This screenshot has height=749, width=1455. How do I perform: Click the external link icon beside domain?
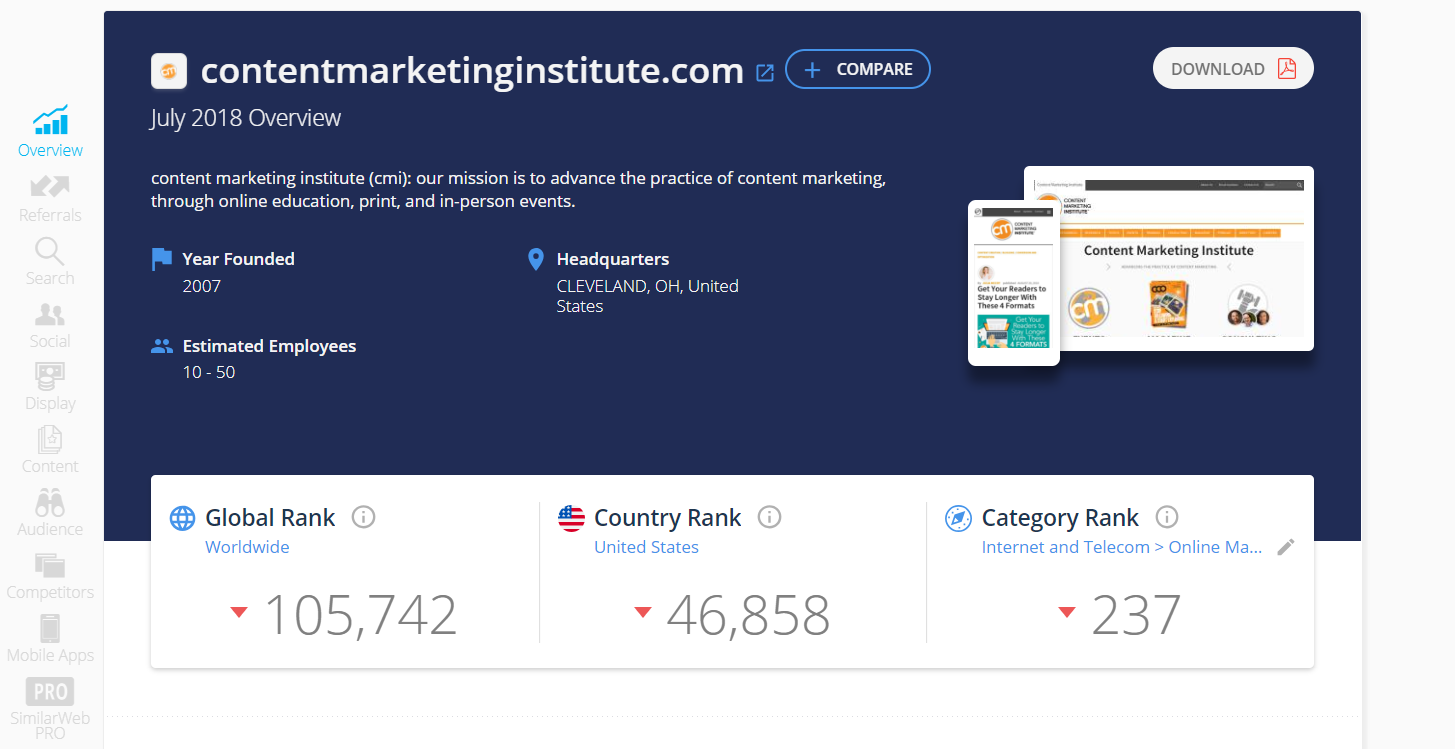coord(765,72)
